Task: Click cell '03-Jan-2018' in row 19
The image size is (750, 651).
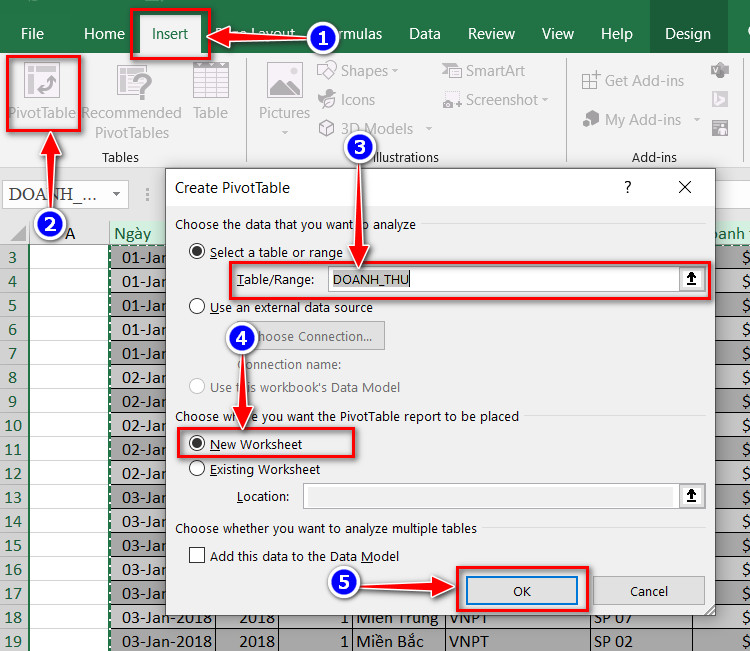Action: coord(163,640)
